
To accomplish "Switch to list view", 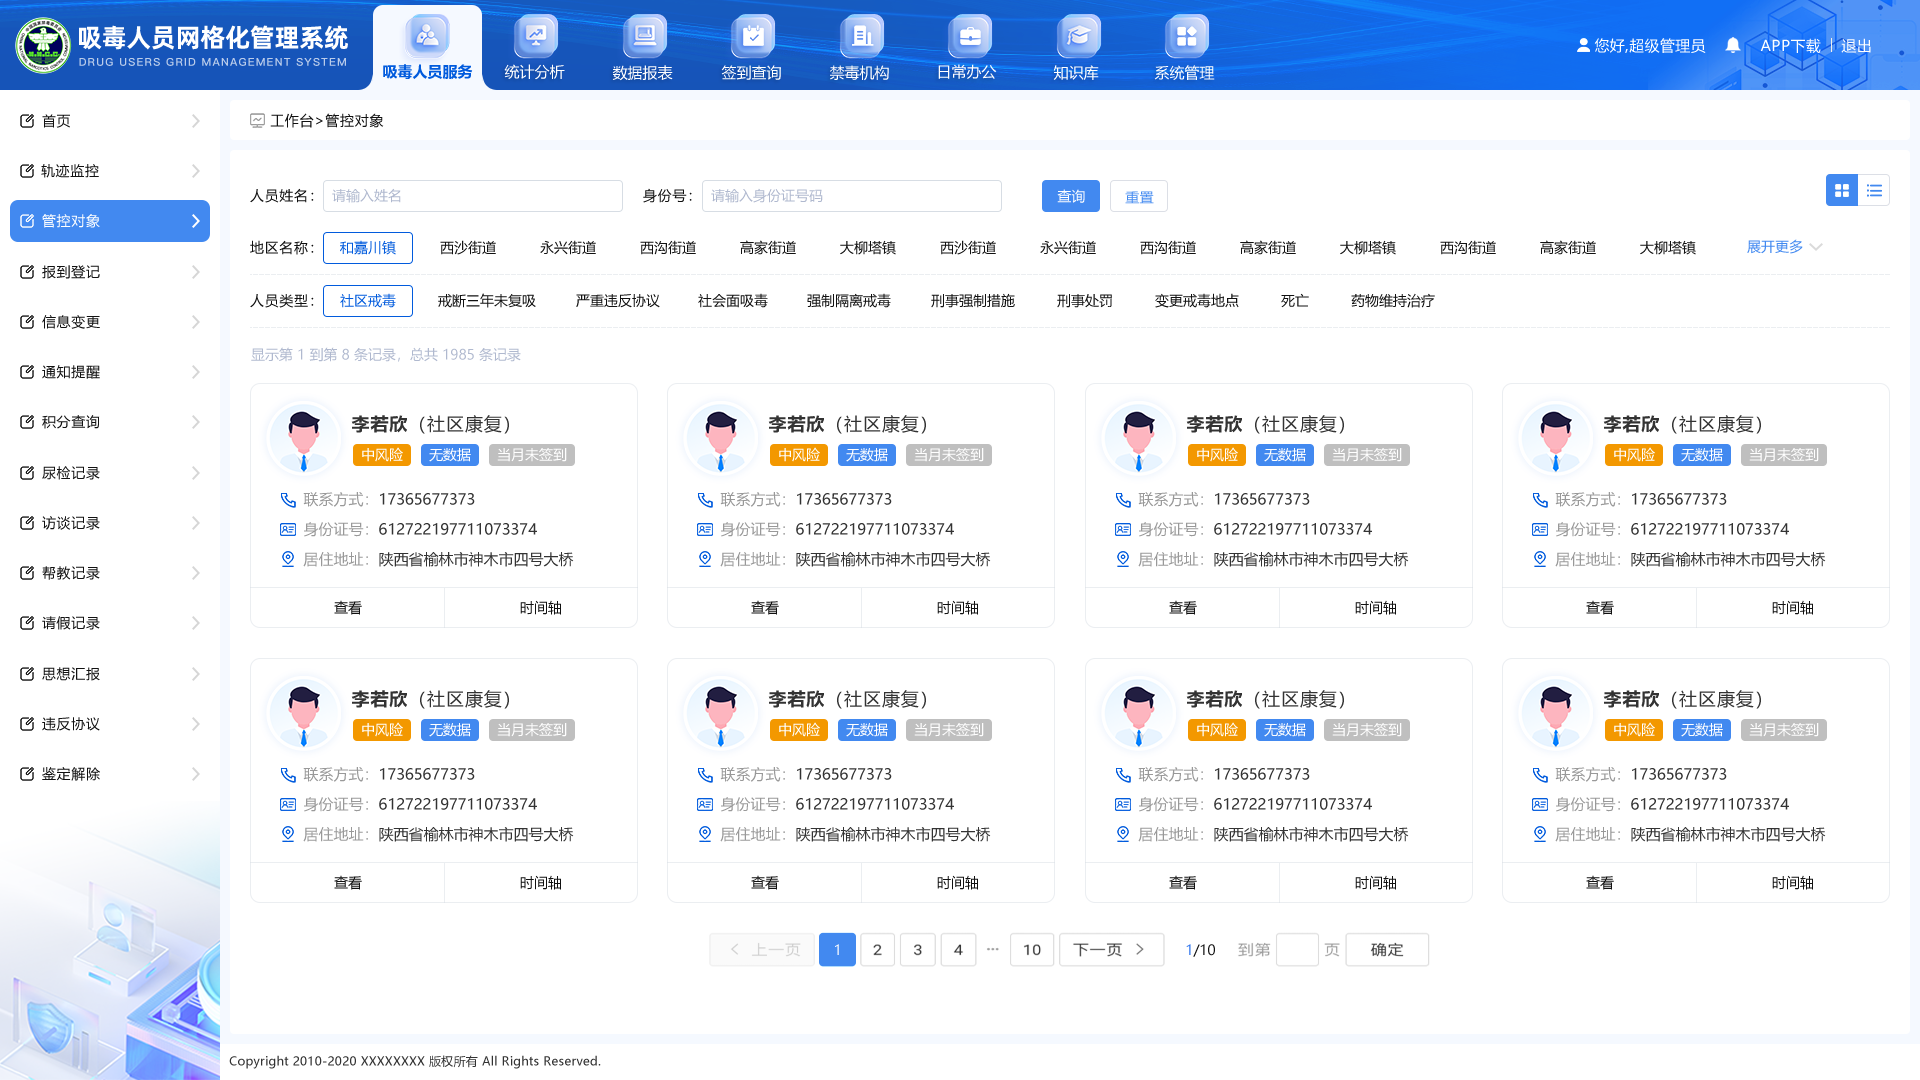I will [x=1874, y=190].
